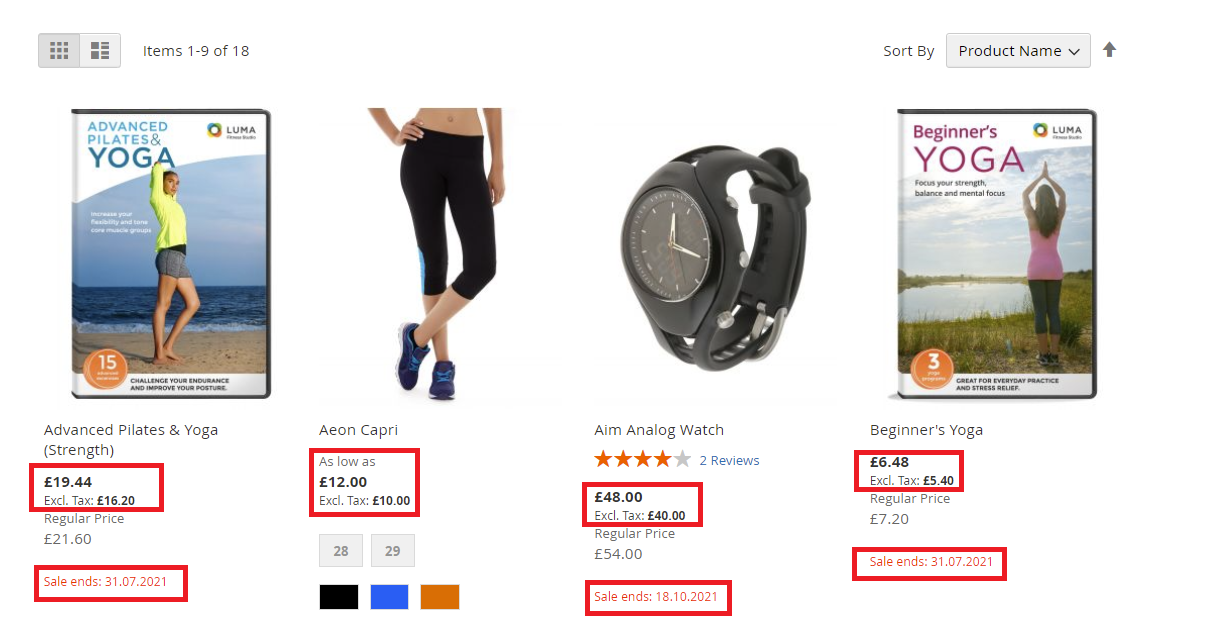
Task: Click the Advanced Pilates & Yoga DVD image
Action: click(x=170, y=254)
